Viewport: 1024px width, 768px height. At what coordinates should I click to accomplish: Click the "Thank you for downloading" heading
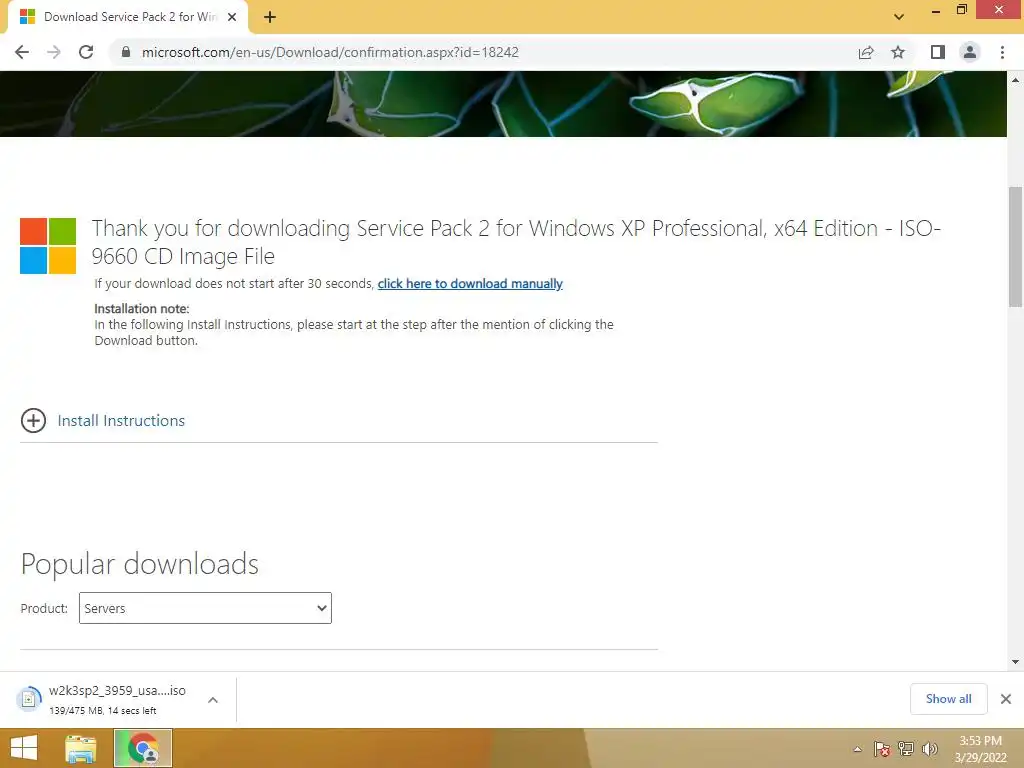point(516,242)
